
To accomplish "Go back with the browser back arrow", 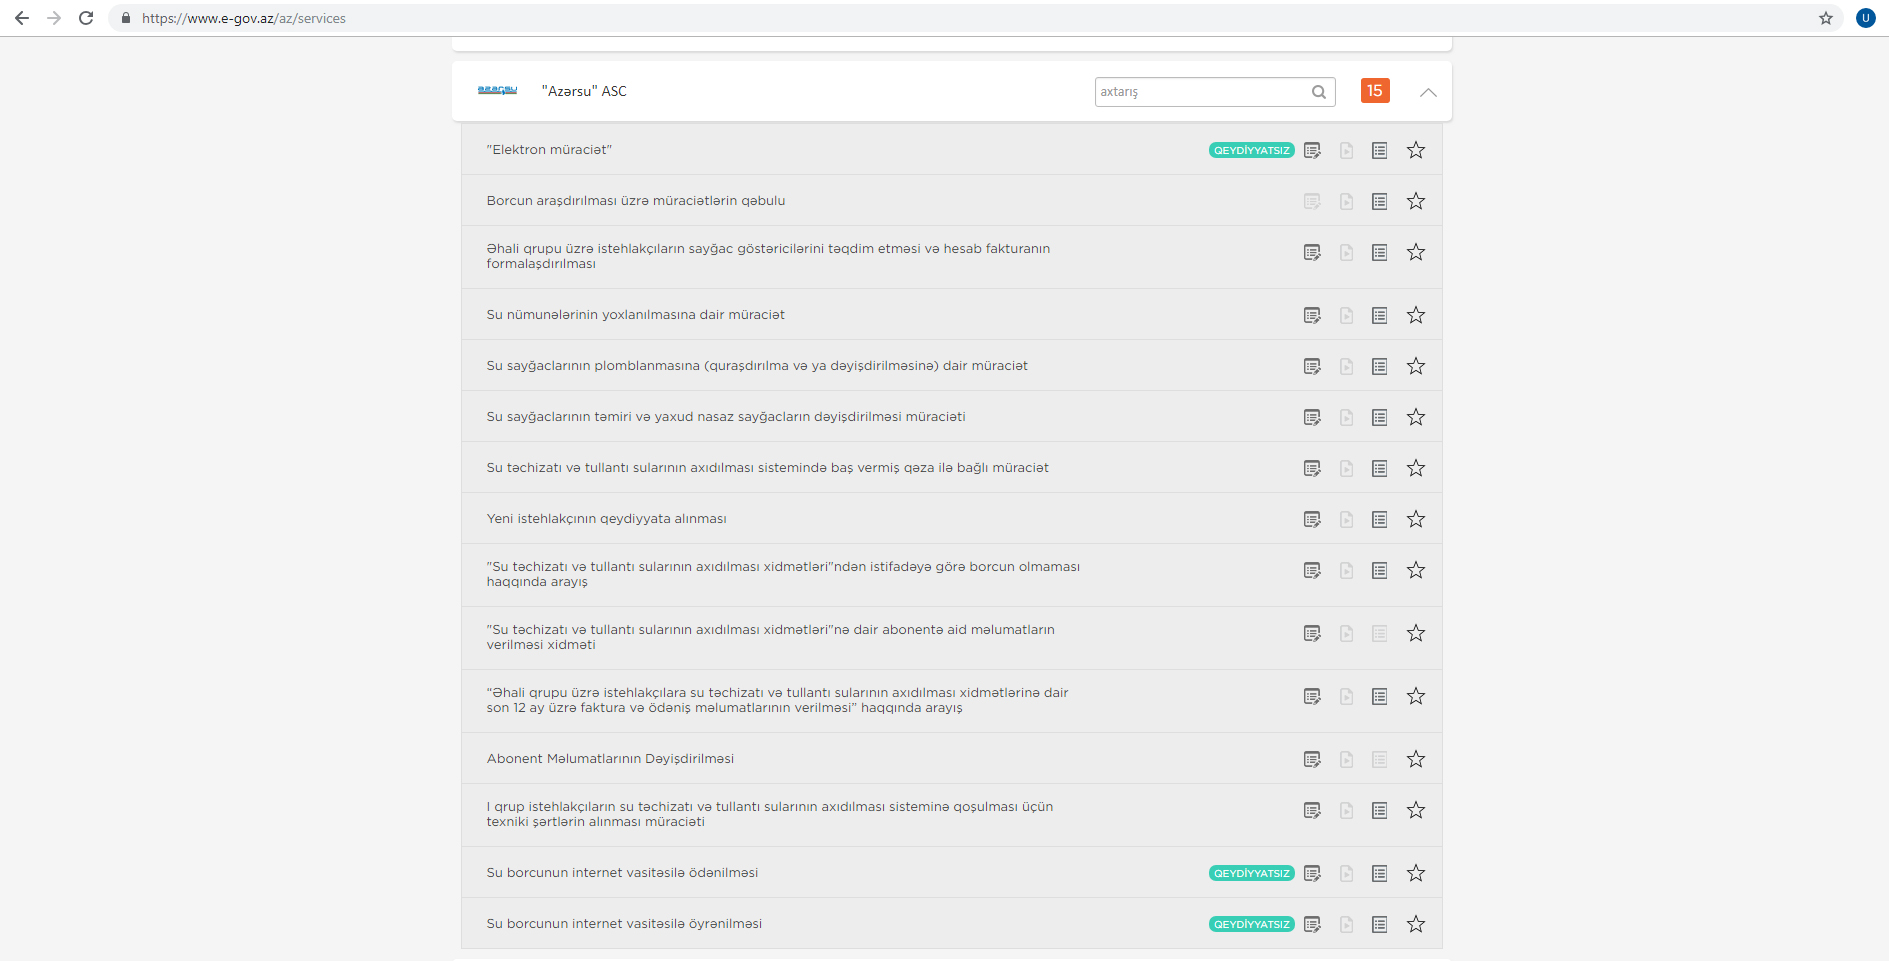I will pyautogui.click(x=22, y=18).
